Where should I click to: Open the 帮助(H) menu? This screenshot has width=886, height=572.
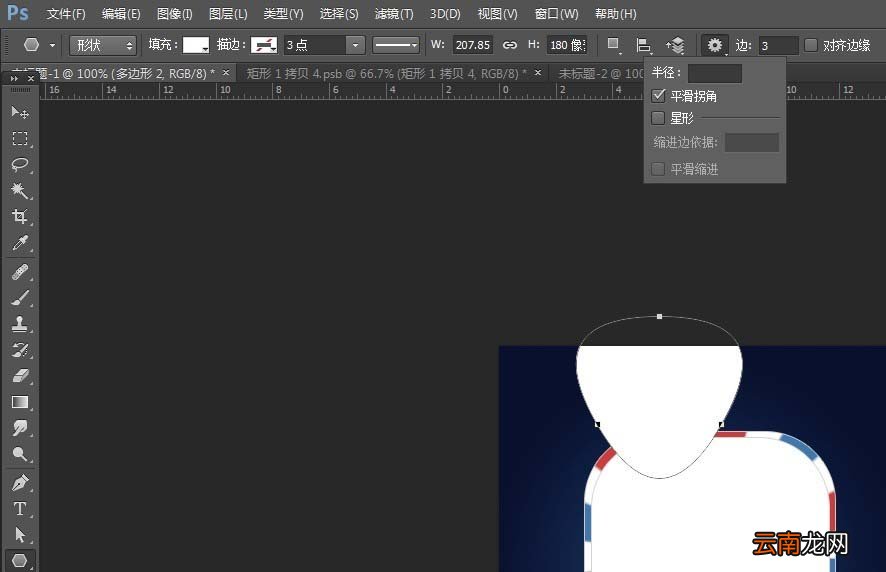tap(615, 14)
